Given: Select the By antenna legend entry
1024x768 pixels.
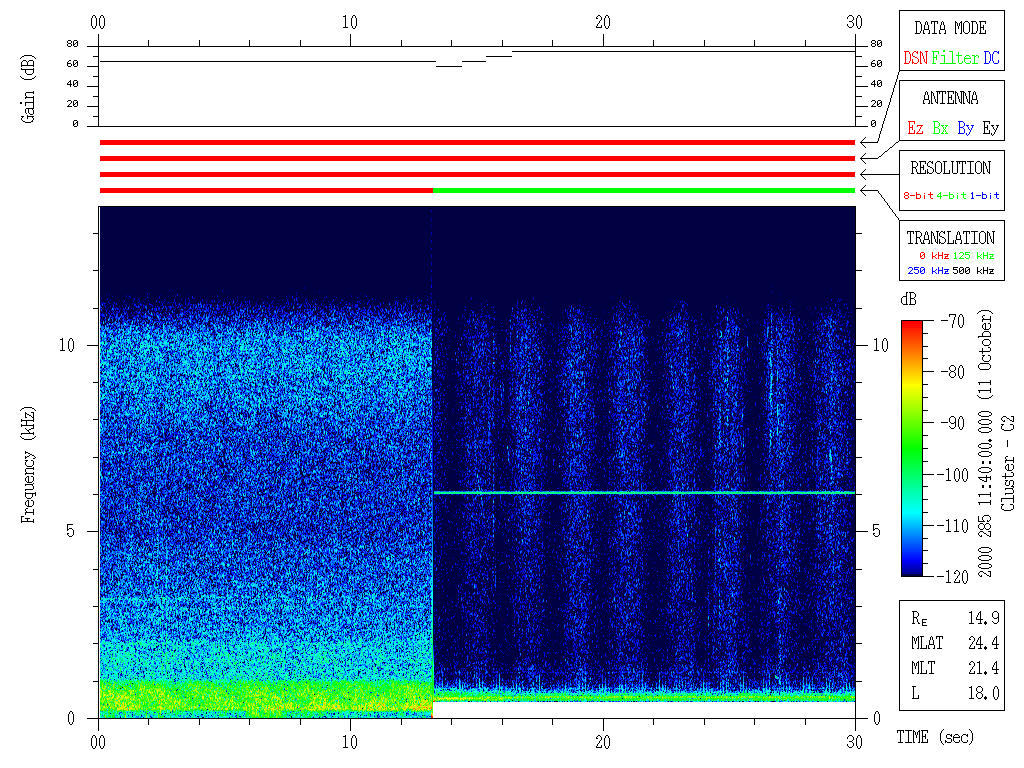Looking at the screenshot, I should pyautogui.click(x=965, y=129).
